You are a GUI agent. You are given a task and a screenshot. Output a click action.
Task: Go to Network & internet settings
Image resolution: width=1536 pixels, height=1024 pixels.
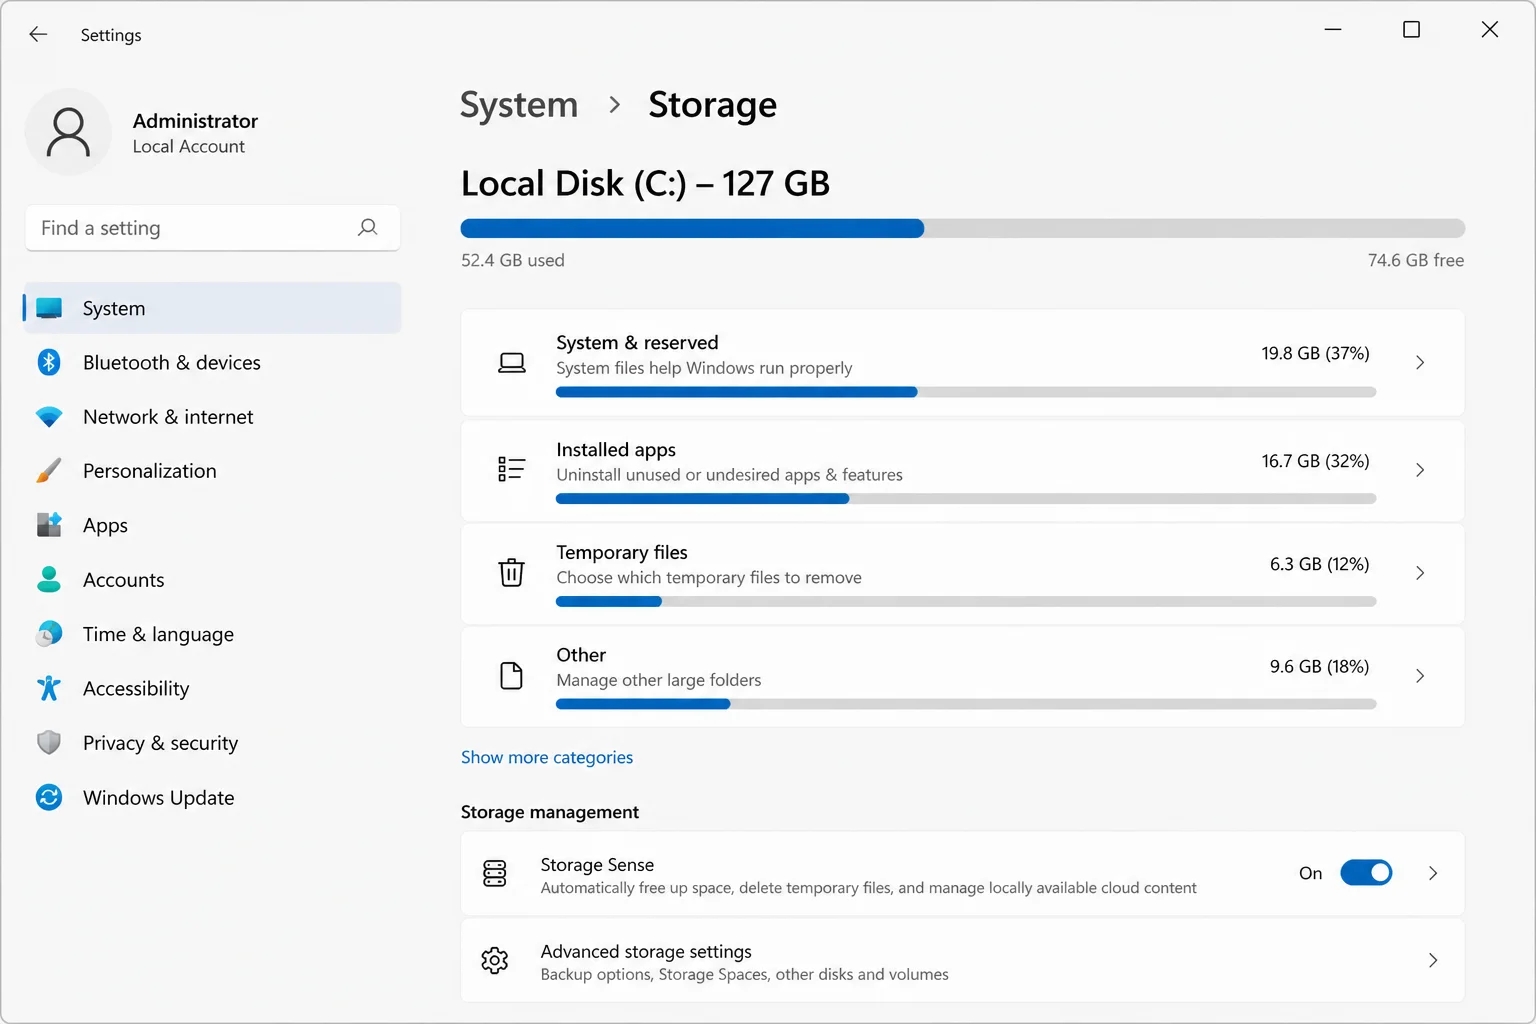click(x=213, y=417)
